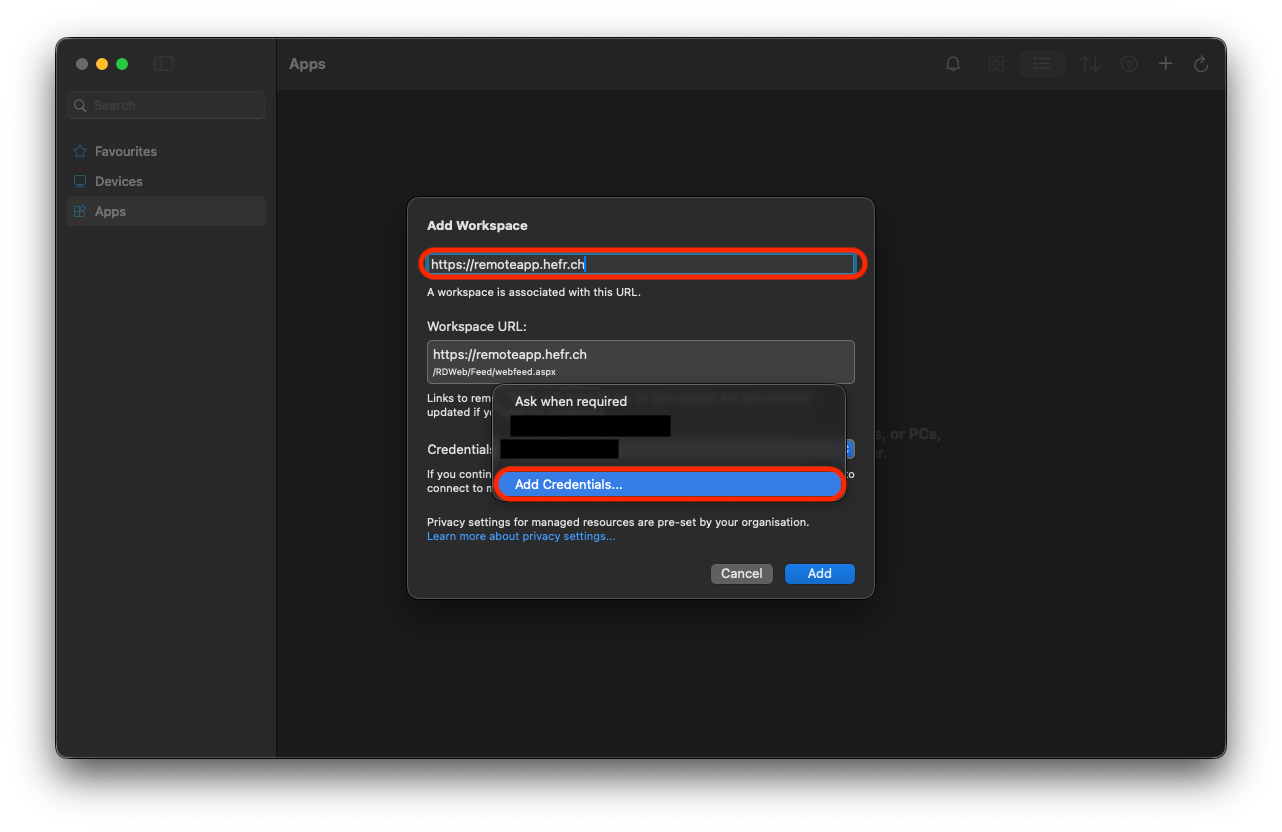Cancel the Add Workspace dialog
Image resolution: width=1282 pixels, height=832 pixels.
pos(741,573)
